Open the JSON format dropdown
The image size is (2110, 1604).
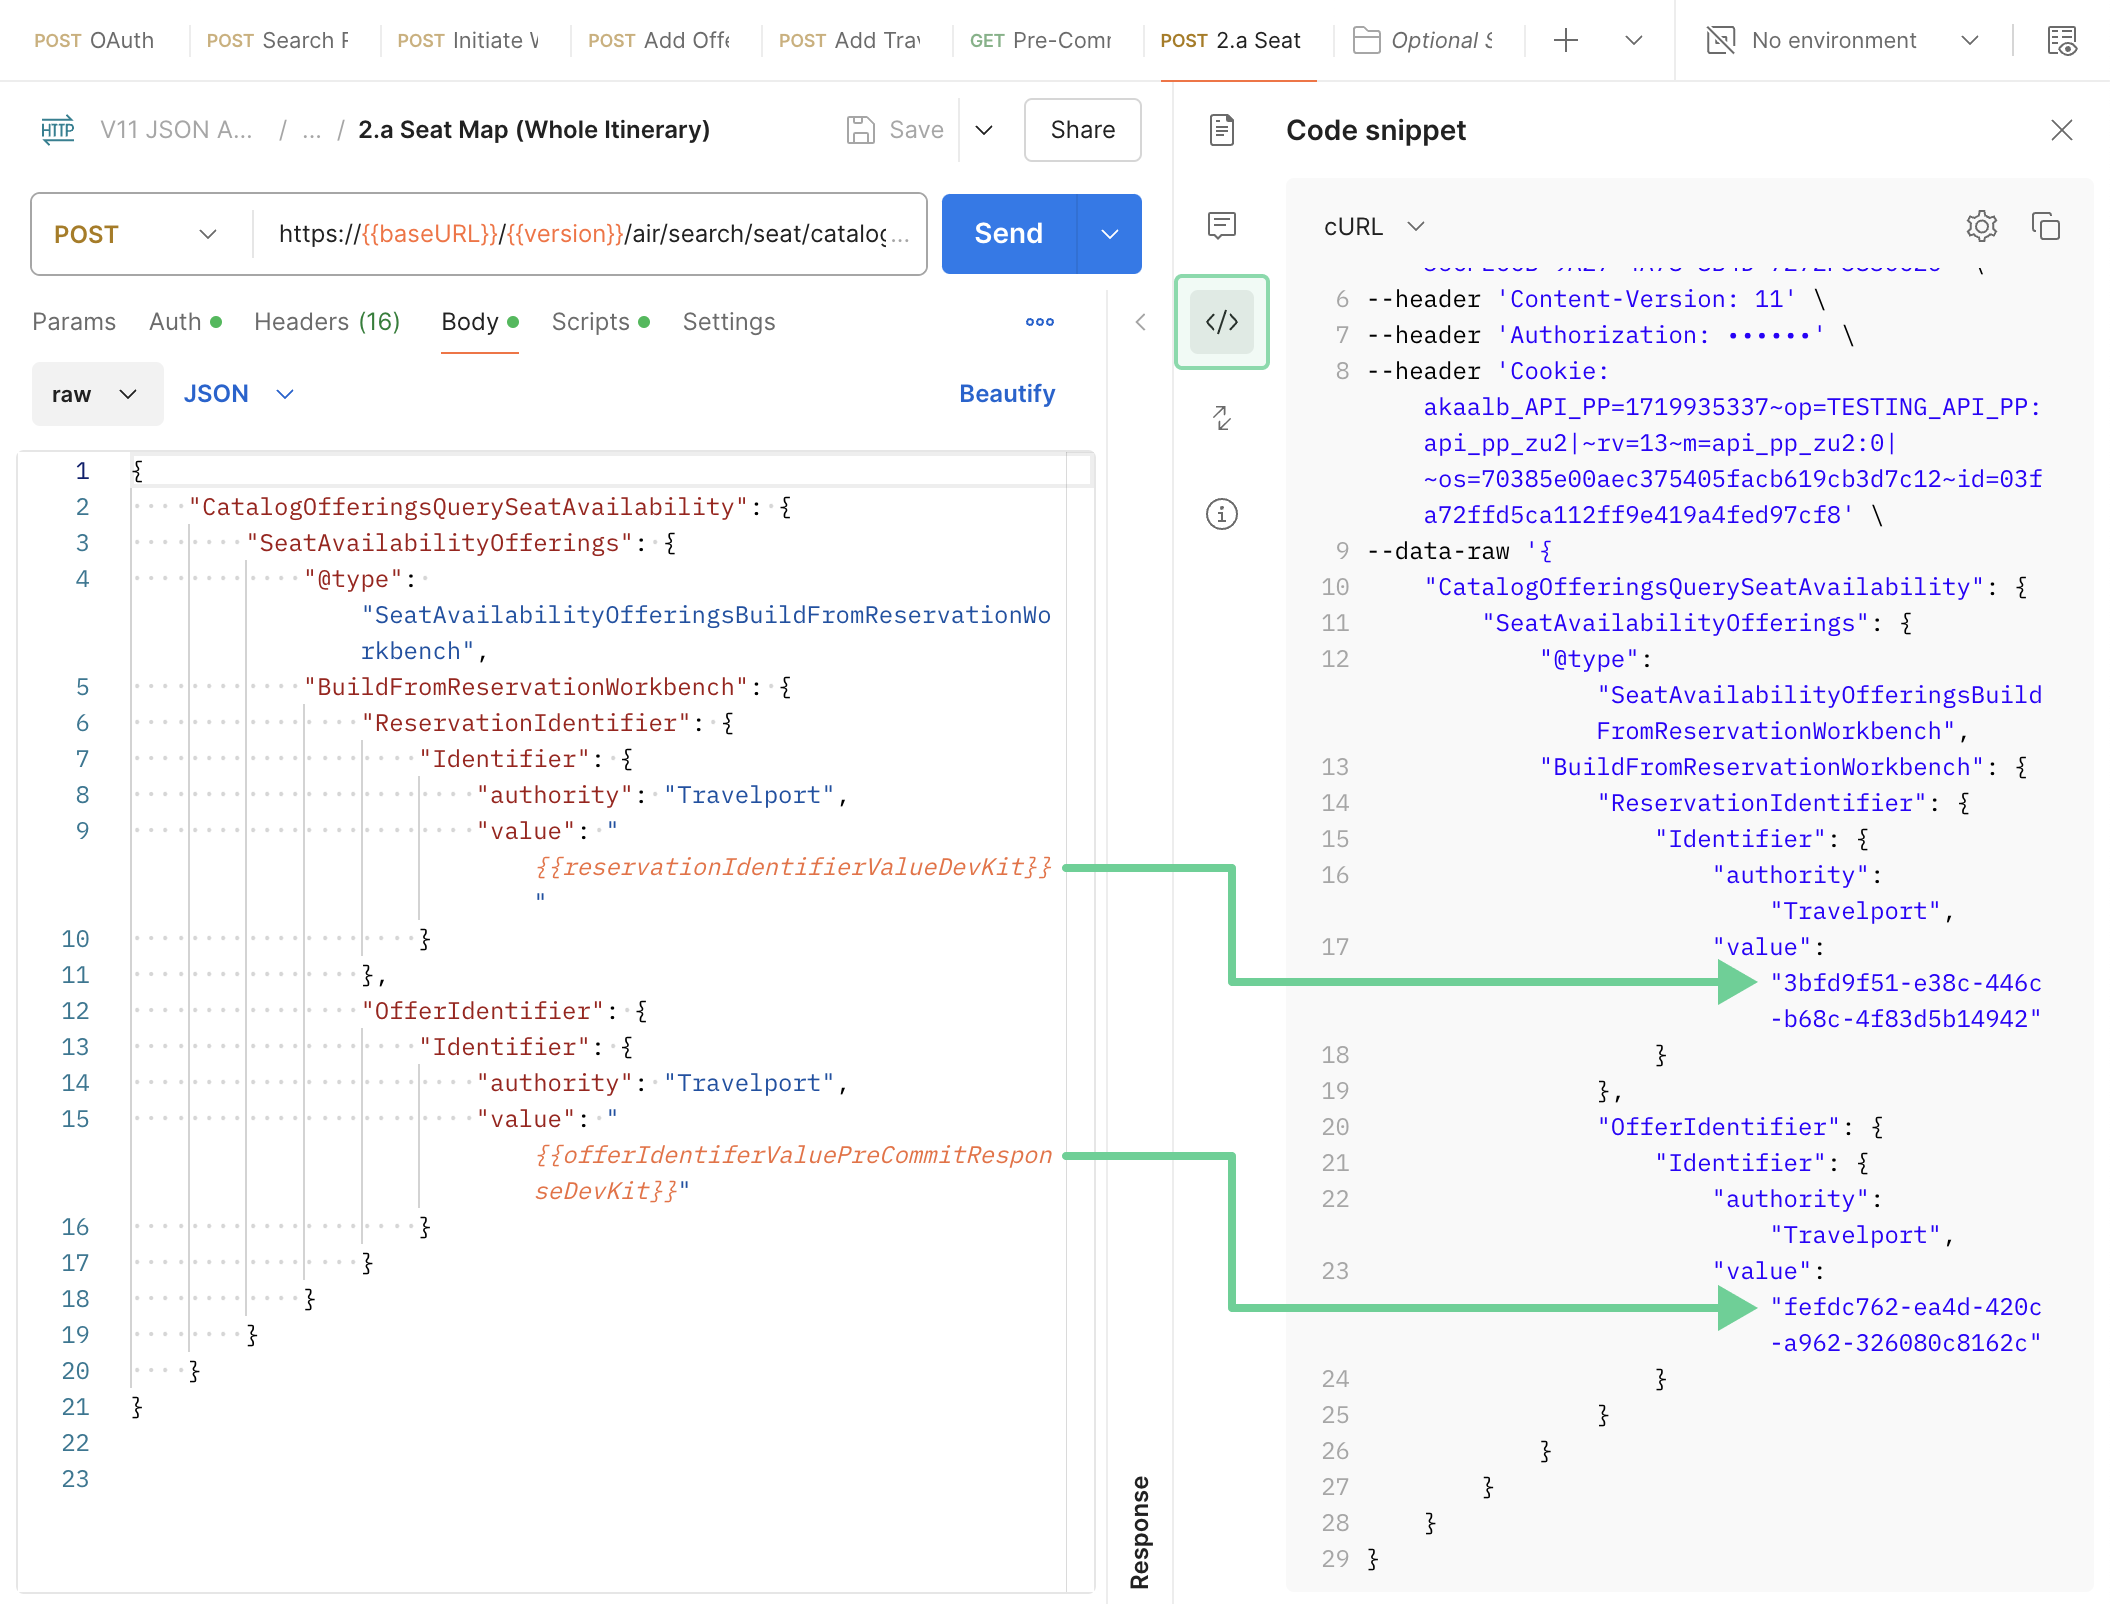[x=239, y=394]
